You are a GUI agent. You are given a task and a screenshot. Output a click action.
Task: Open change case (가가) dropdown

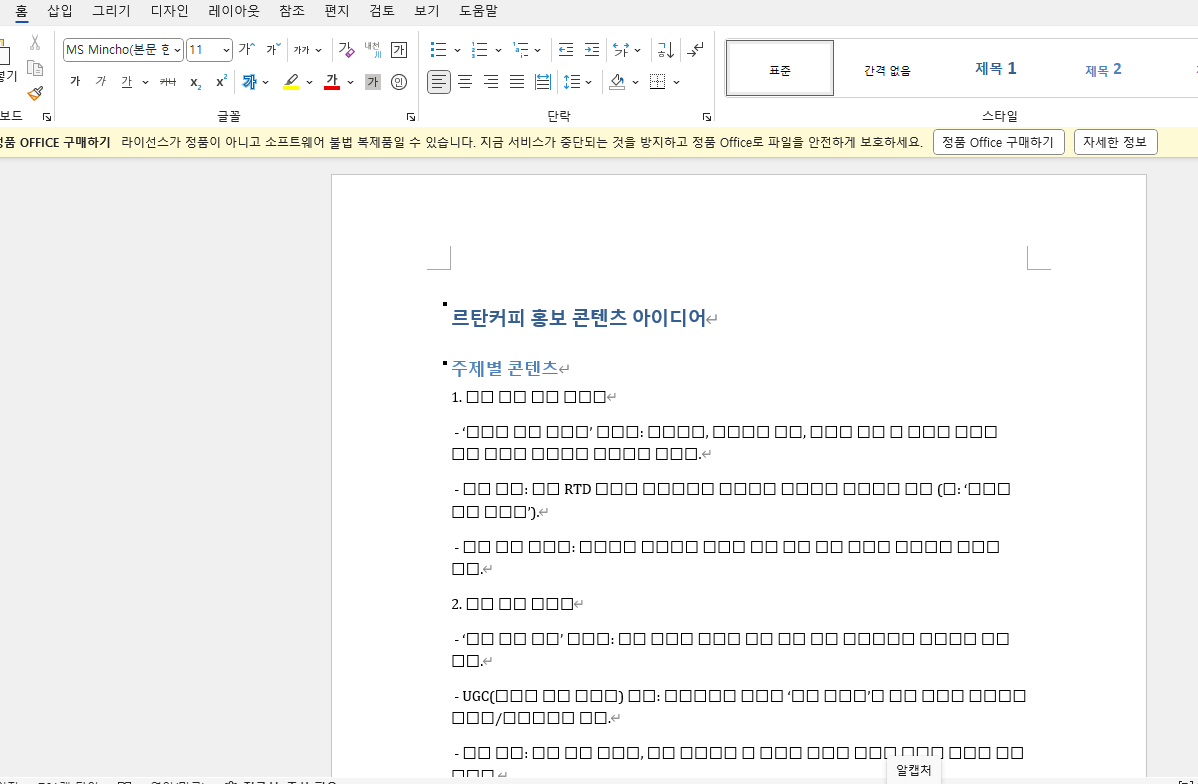pyautogui.click(x=308, y=50)
